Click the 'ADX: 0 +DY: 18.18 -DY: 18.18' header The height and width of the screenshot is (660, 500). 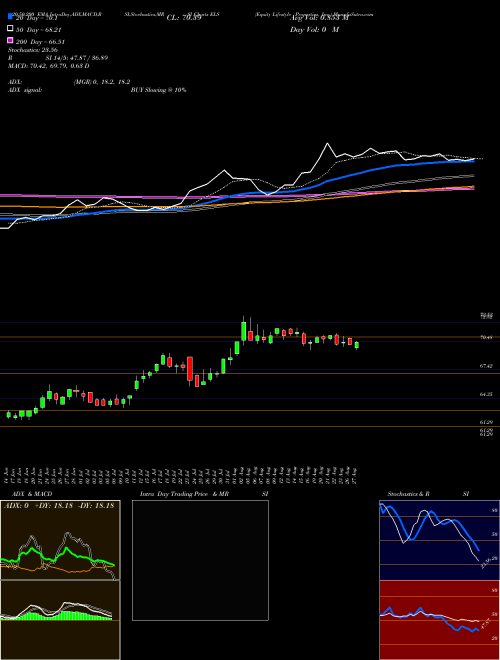click(x=59, y=506)
